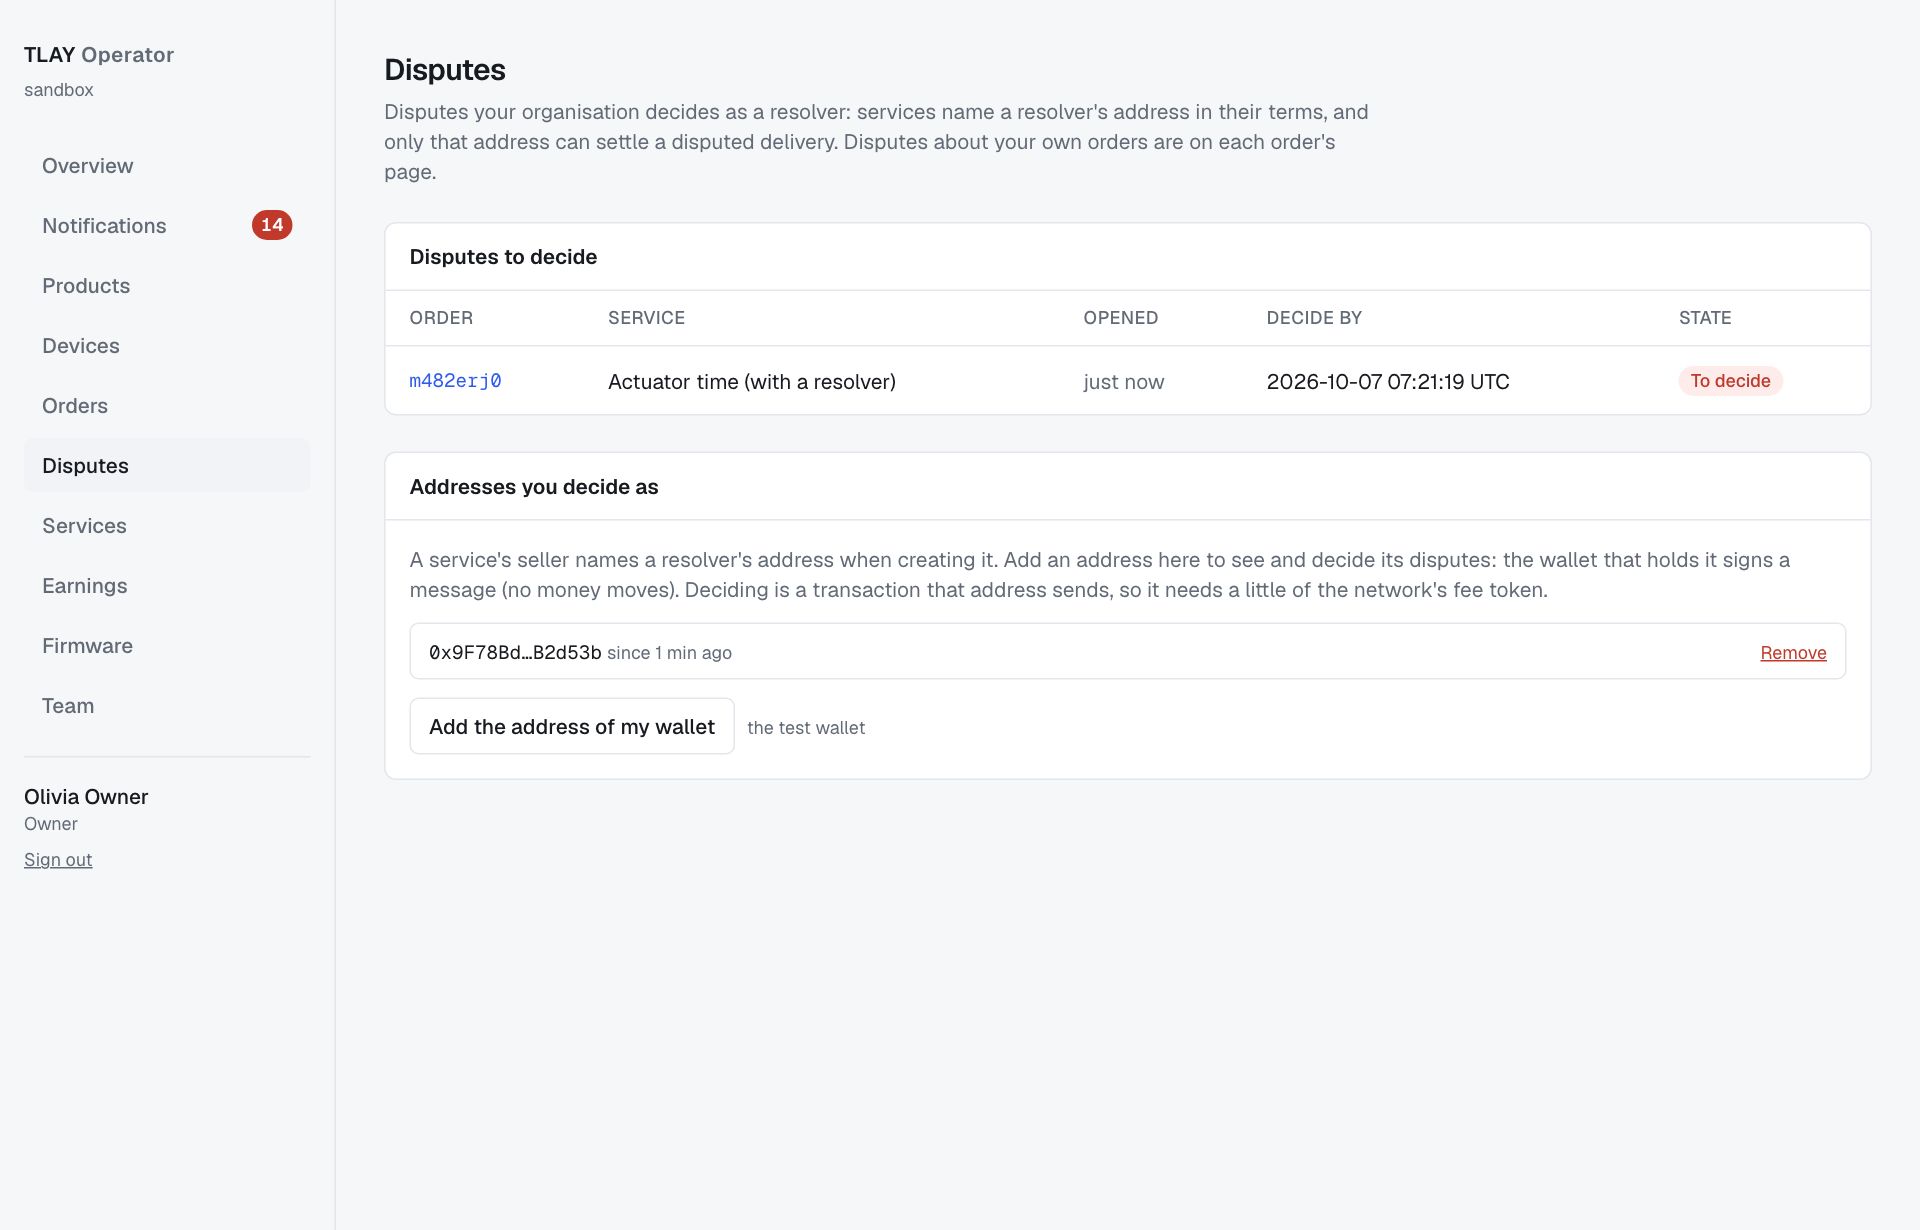The image size is (1920, 1230).
Task: Remove the 0x9F78Bd…B2d53b address
Action: [x=1793, y=653]
